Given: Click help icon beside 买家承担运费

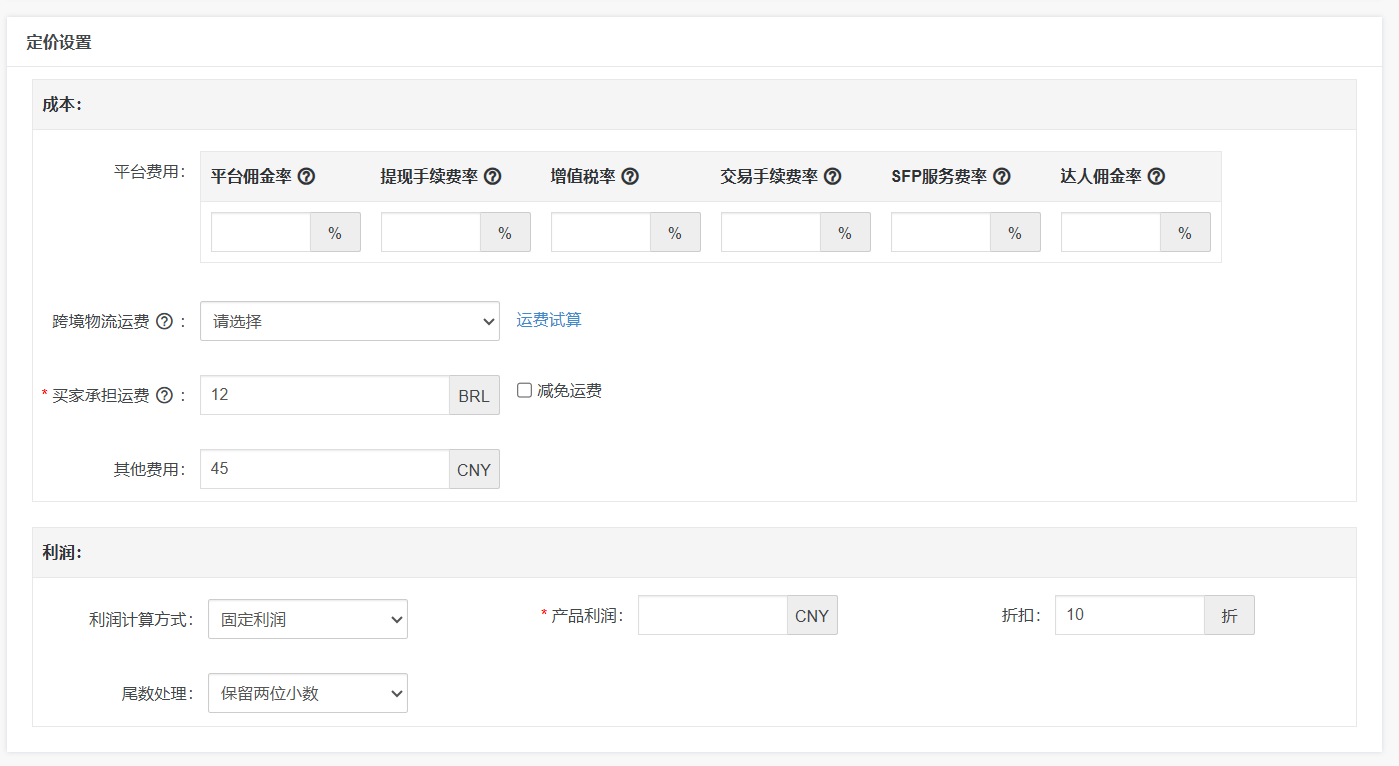Looking at the screenshot, I should [164, 396].
